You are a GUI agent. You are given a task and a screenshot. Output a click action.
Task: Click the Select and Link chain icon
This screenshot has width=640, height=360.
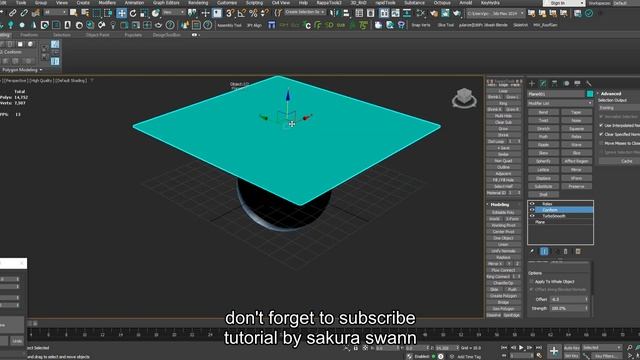tap(13, 13)
